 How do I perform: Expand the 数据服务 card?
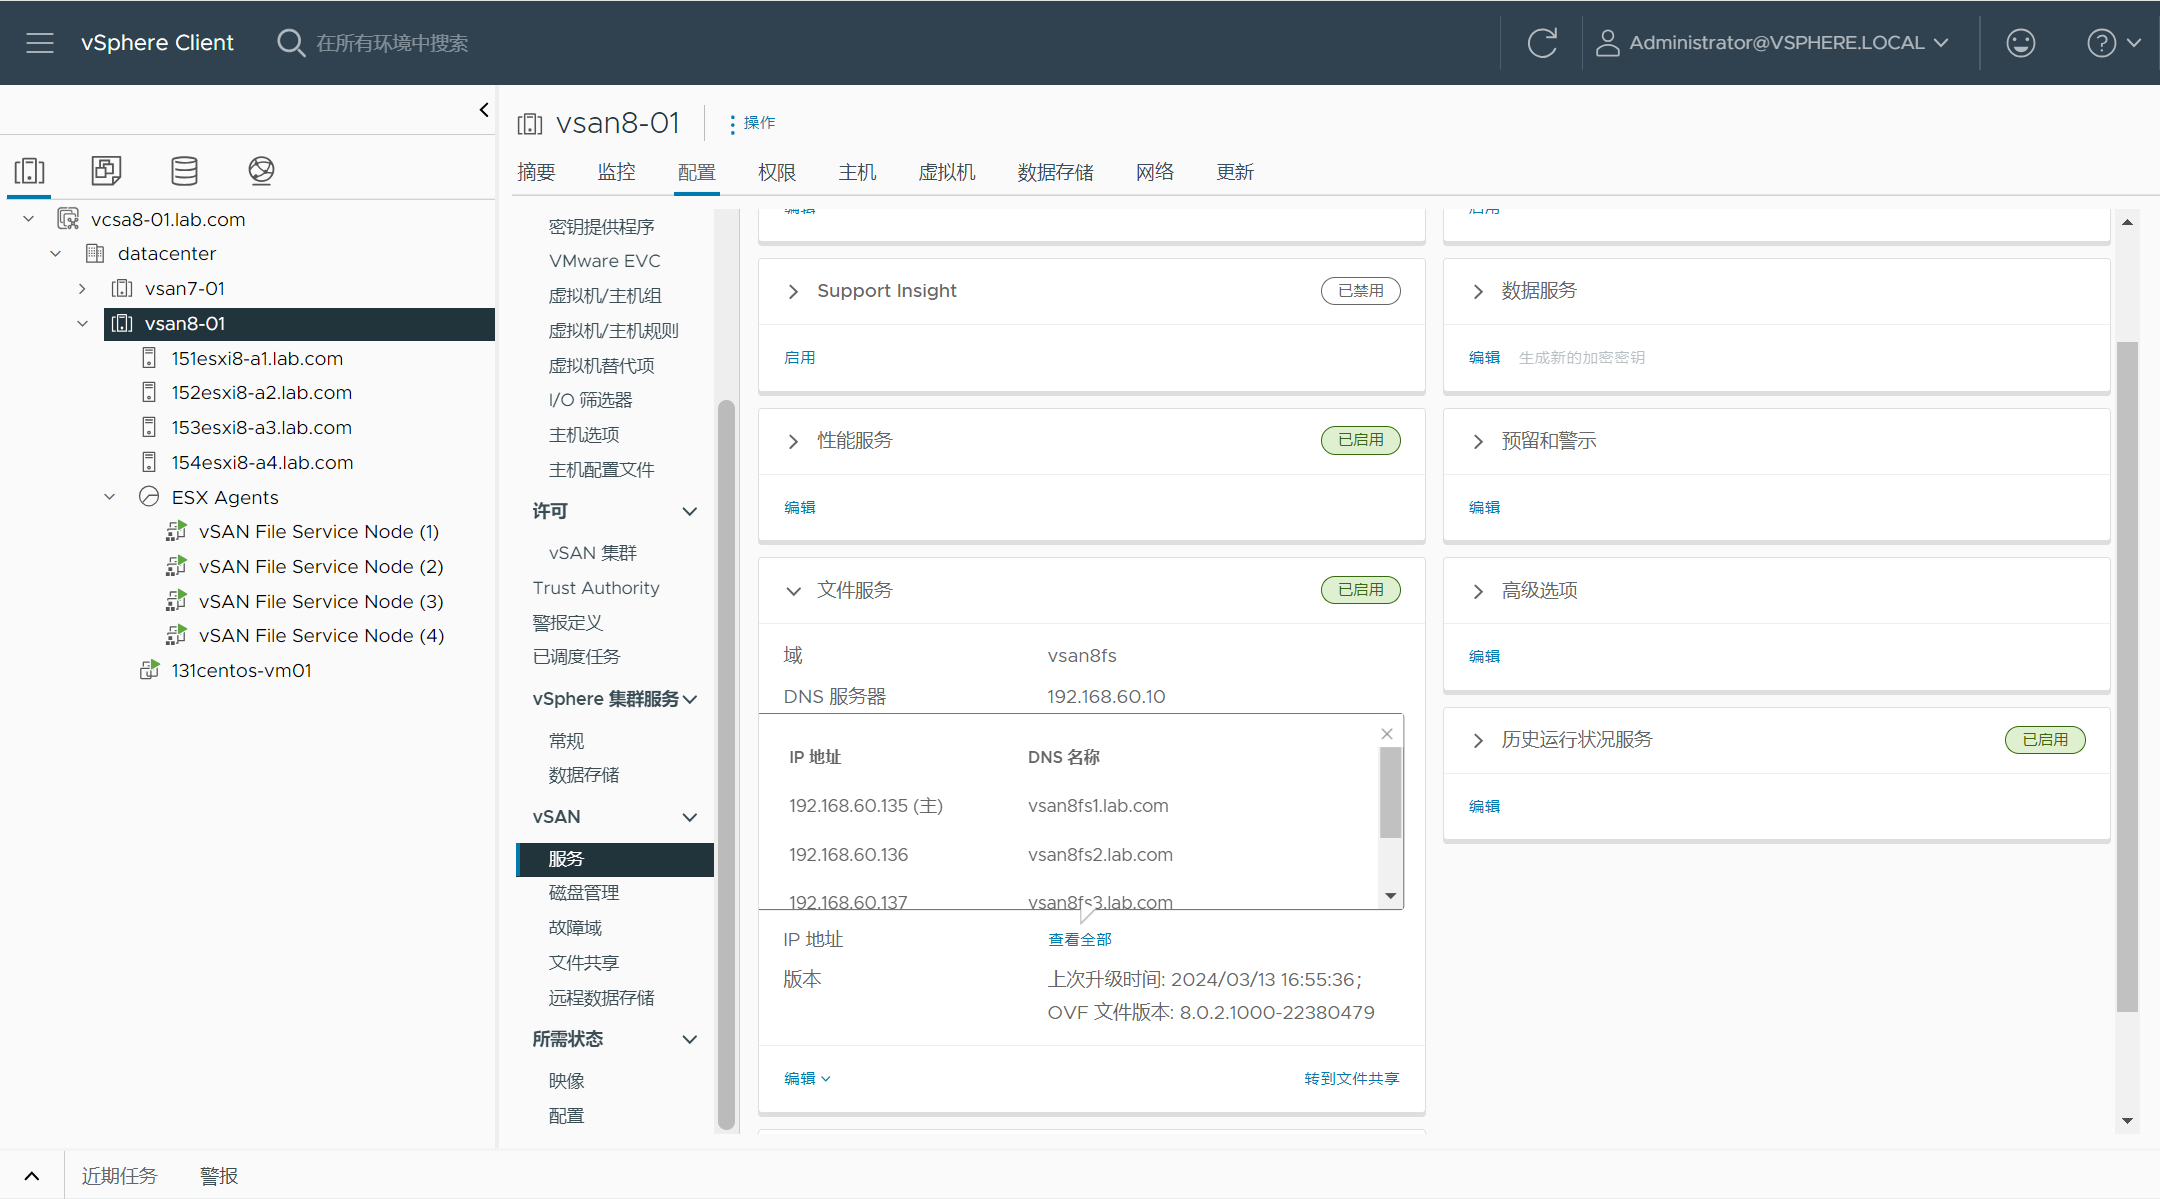coord(1478,291)
